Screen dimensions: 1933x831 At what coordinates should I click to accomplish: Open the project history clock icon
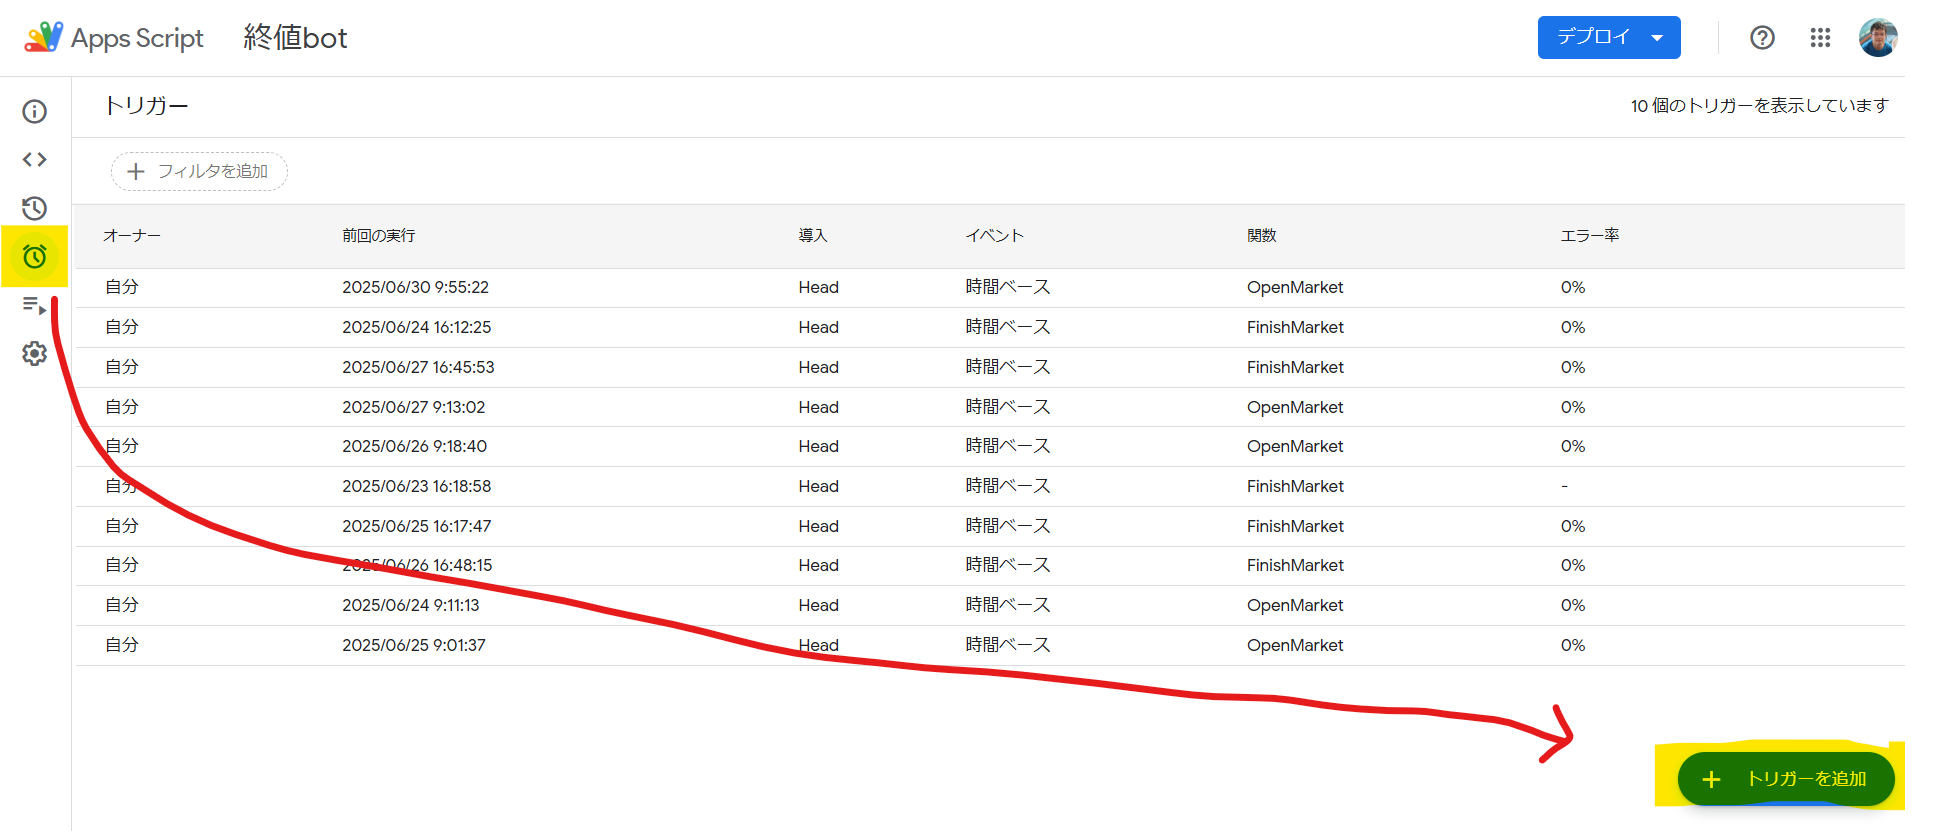pyautogui.click(x=35, y=208)
